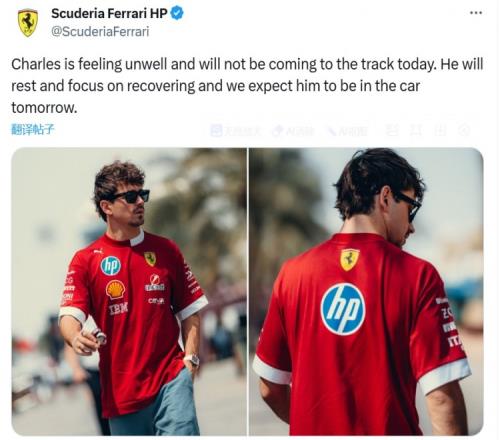The image size is (500, 440).
Task: Select the tweet text about Charles feeling unwell
Action: click(x=247, y=86)
